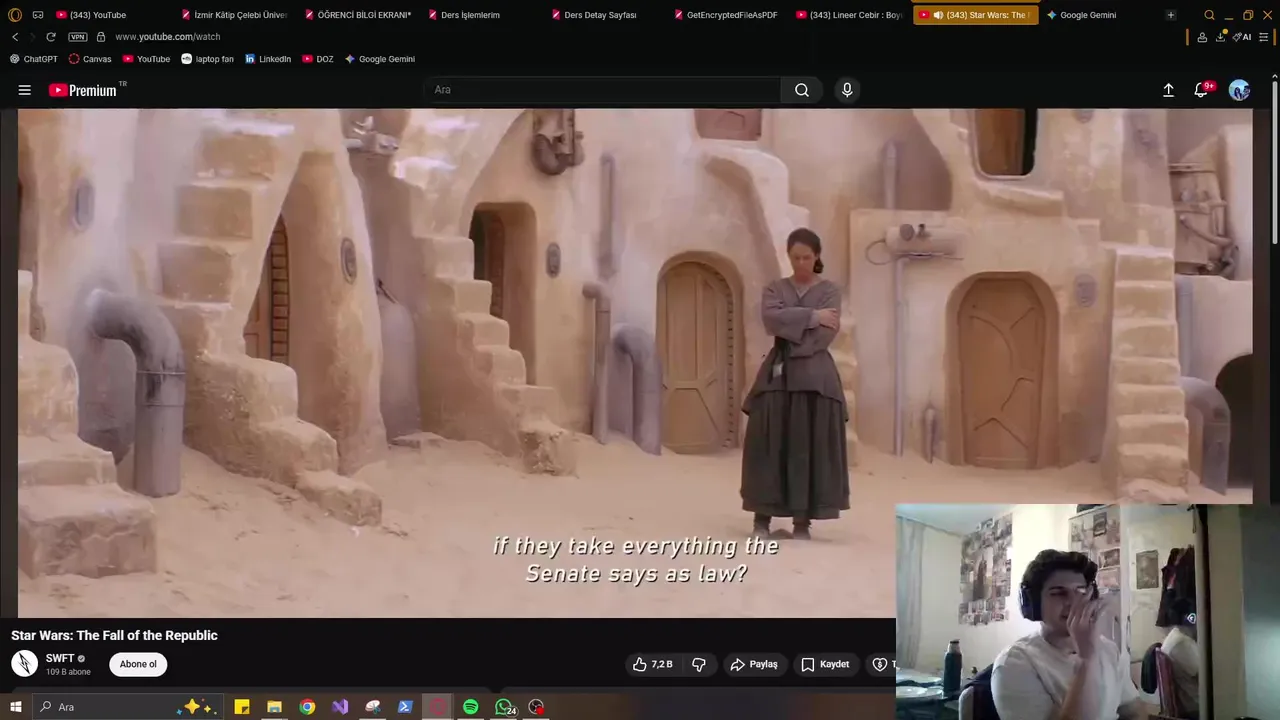
Task: Open WhatsApp from the taskbar
Action: click(504, 707)
